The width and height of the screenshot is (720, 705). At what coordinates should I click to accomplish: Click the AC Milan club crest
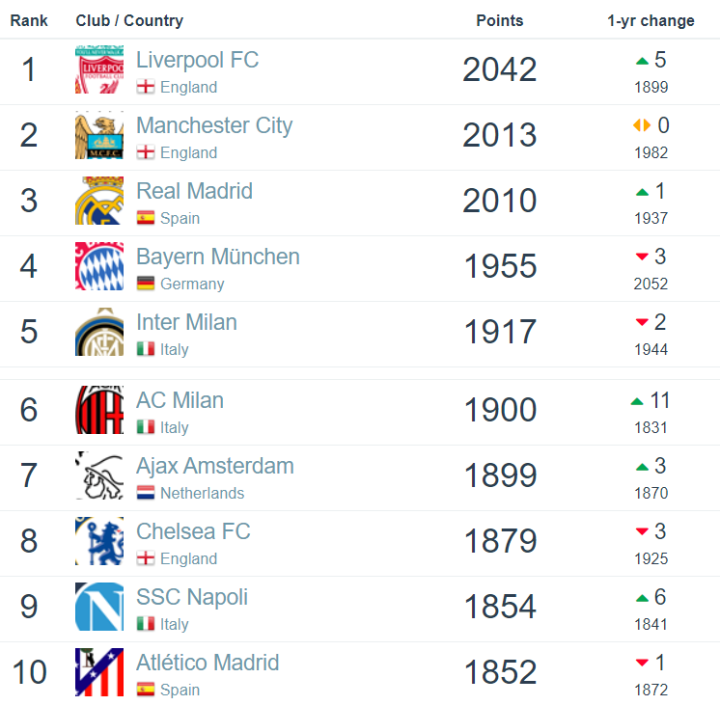click(x=99, y=410)
